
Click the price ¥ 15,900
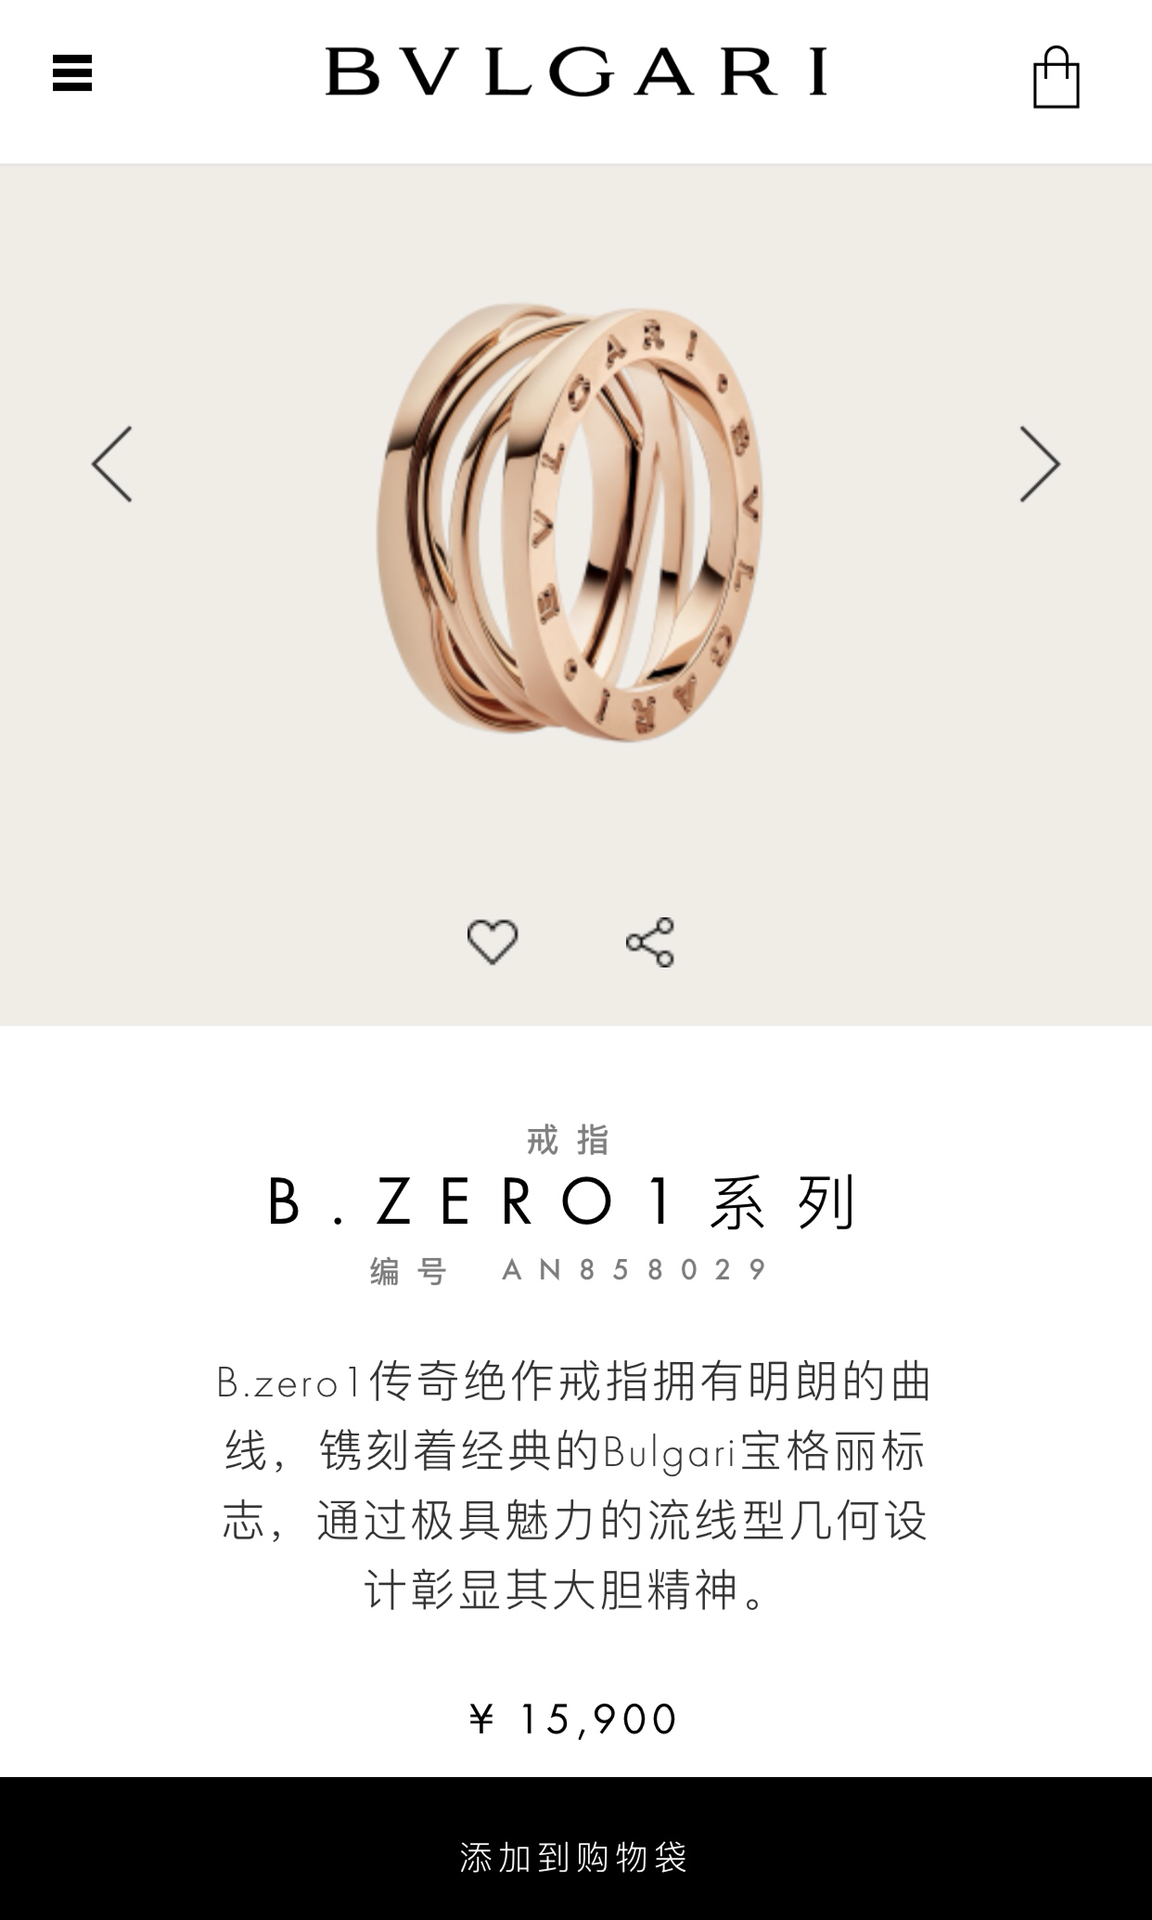click(574, 1719)
